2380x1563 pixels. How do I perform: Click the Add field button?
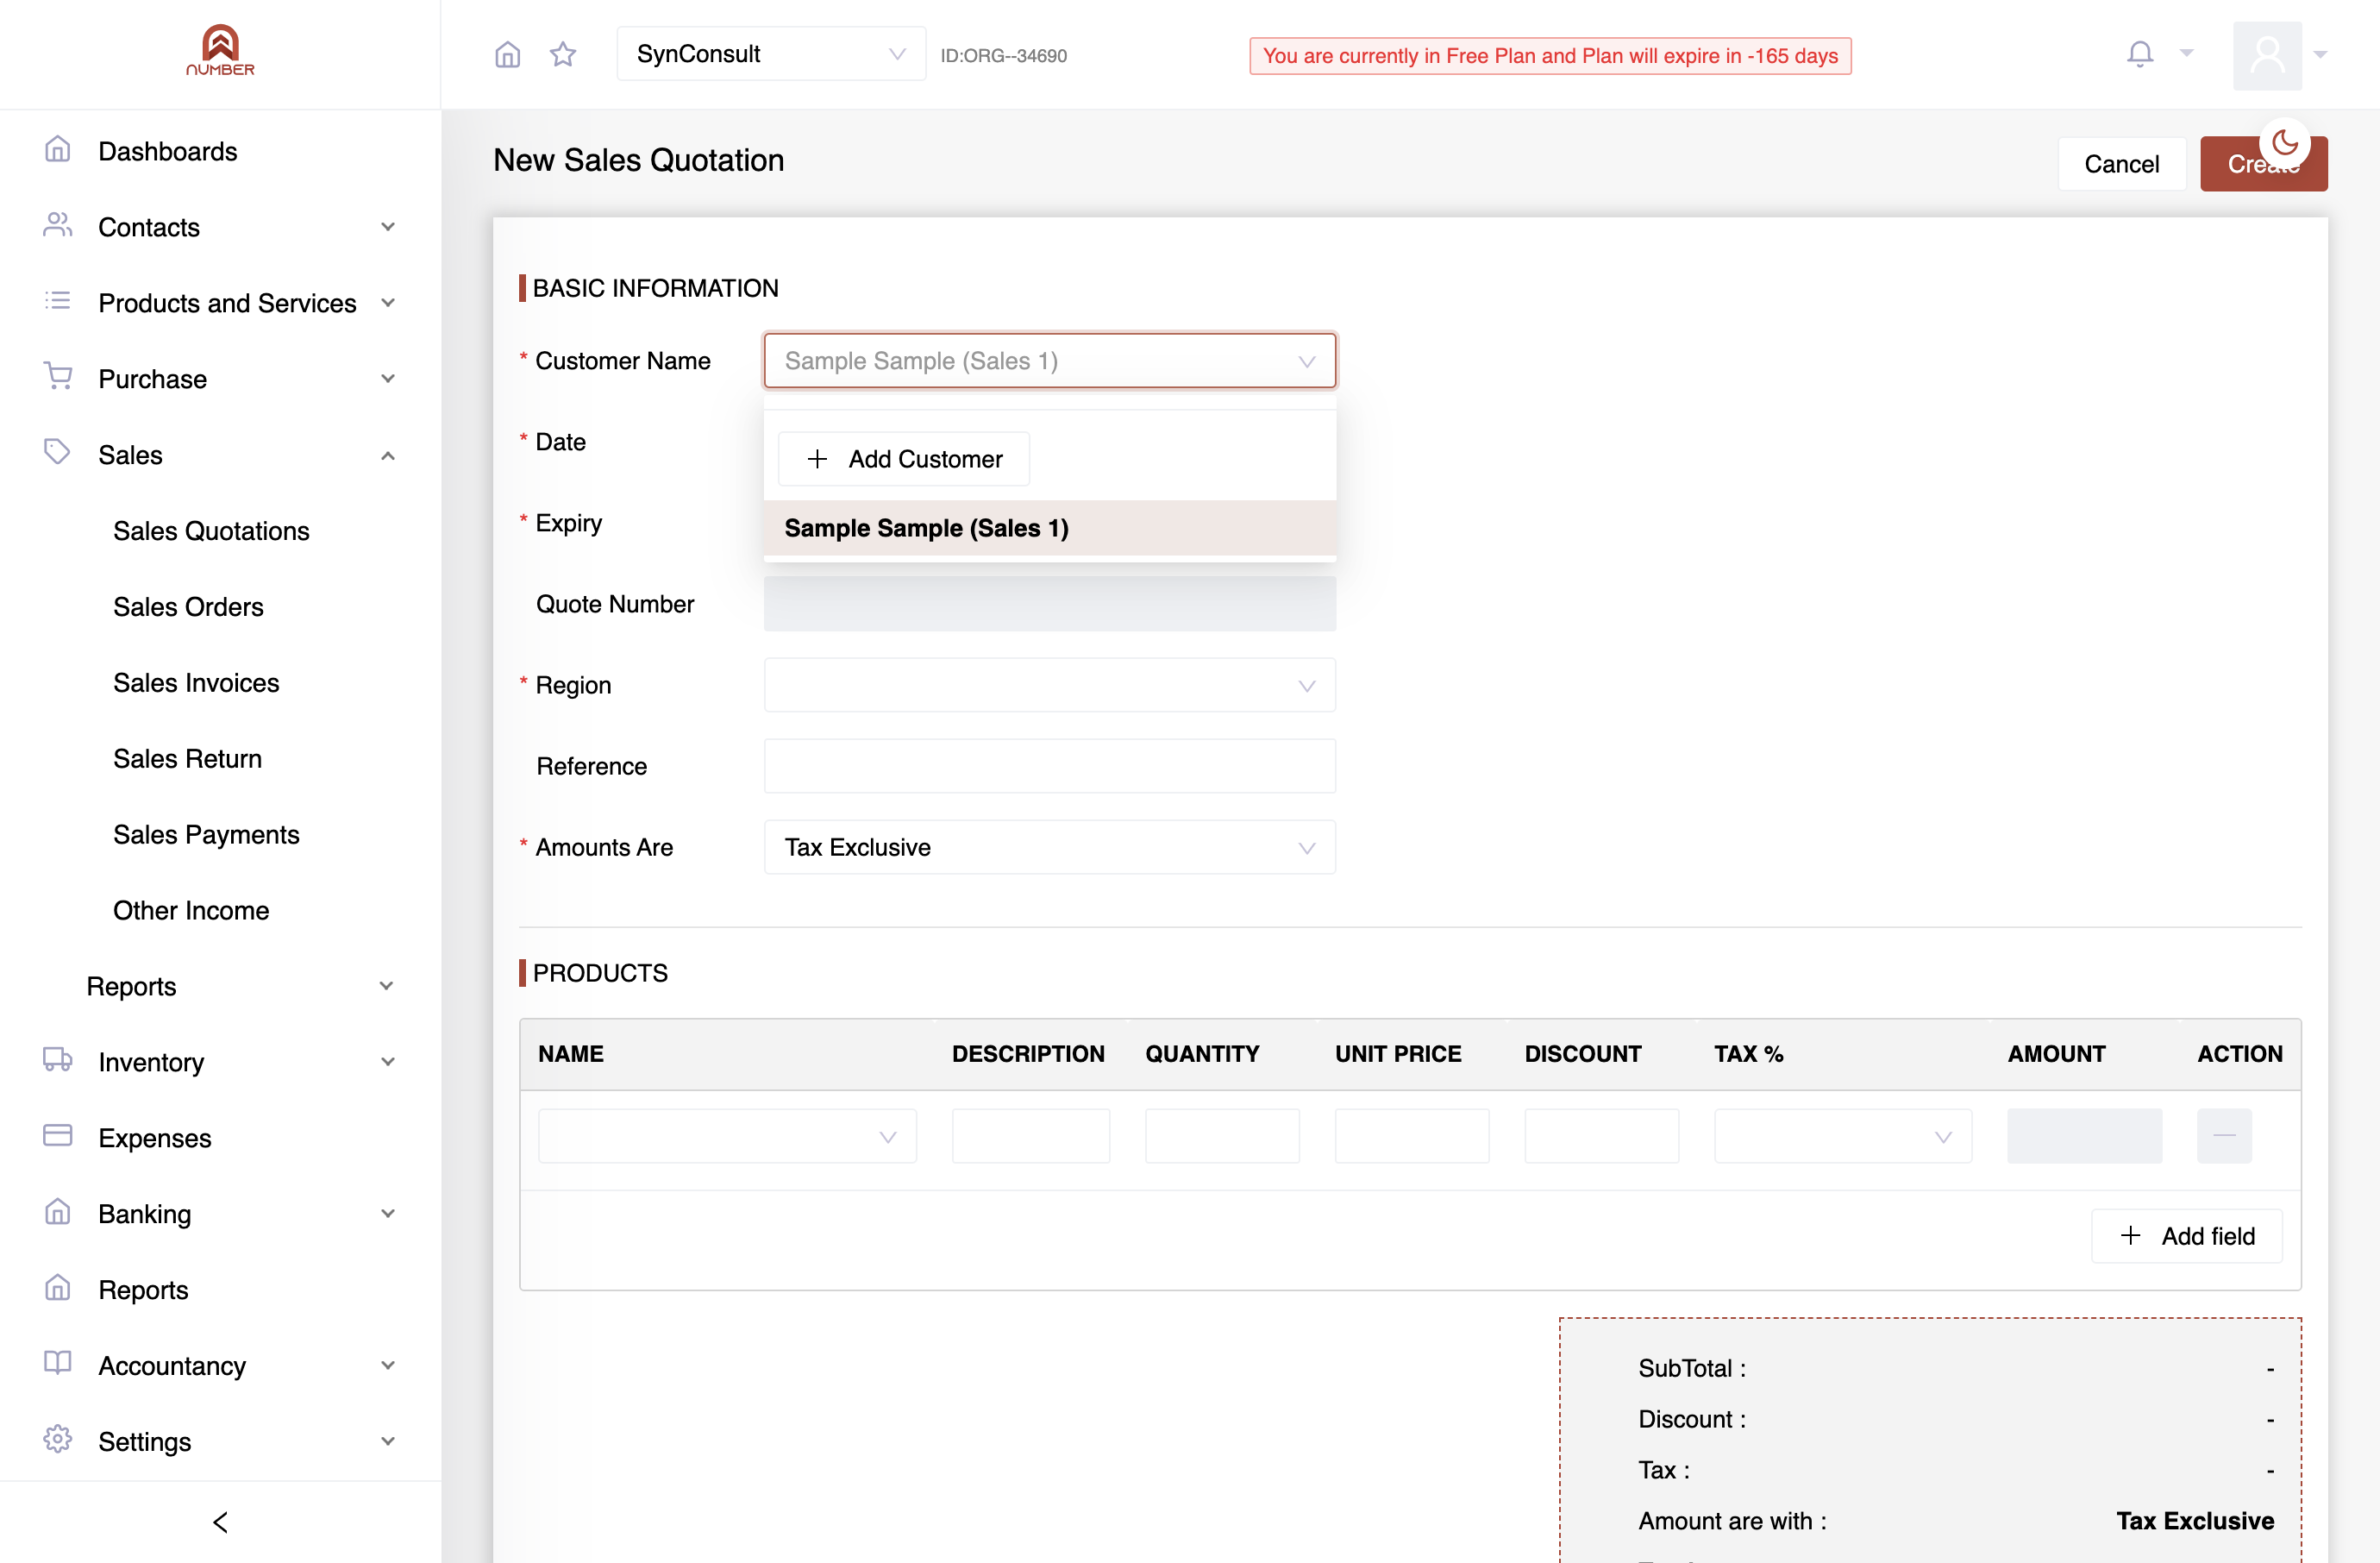click(x=2186, y=1236)
